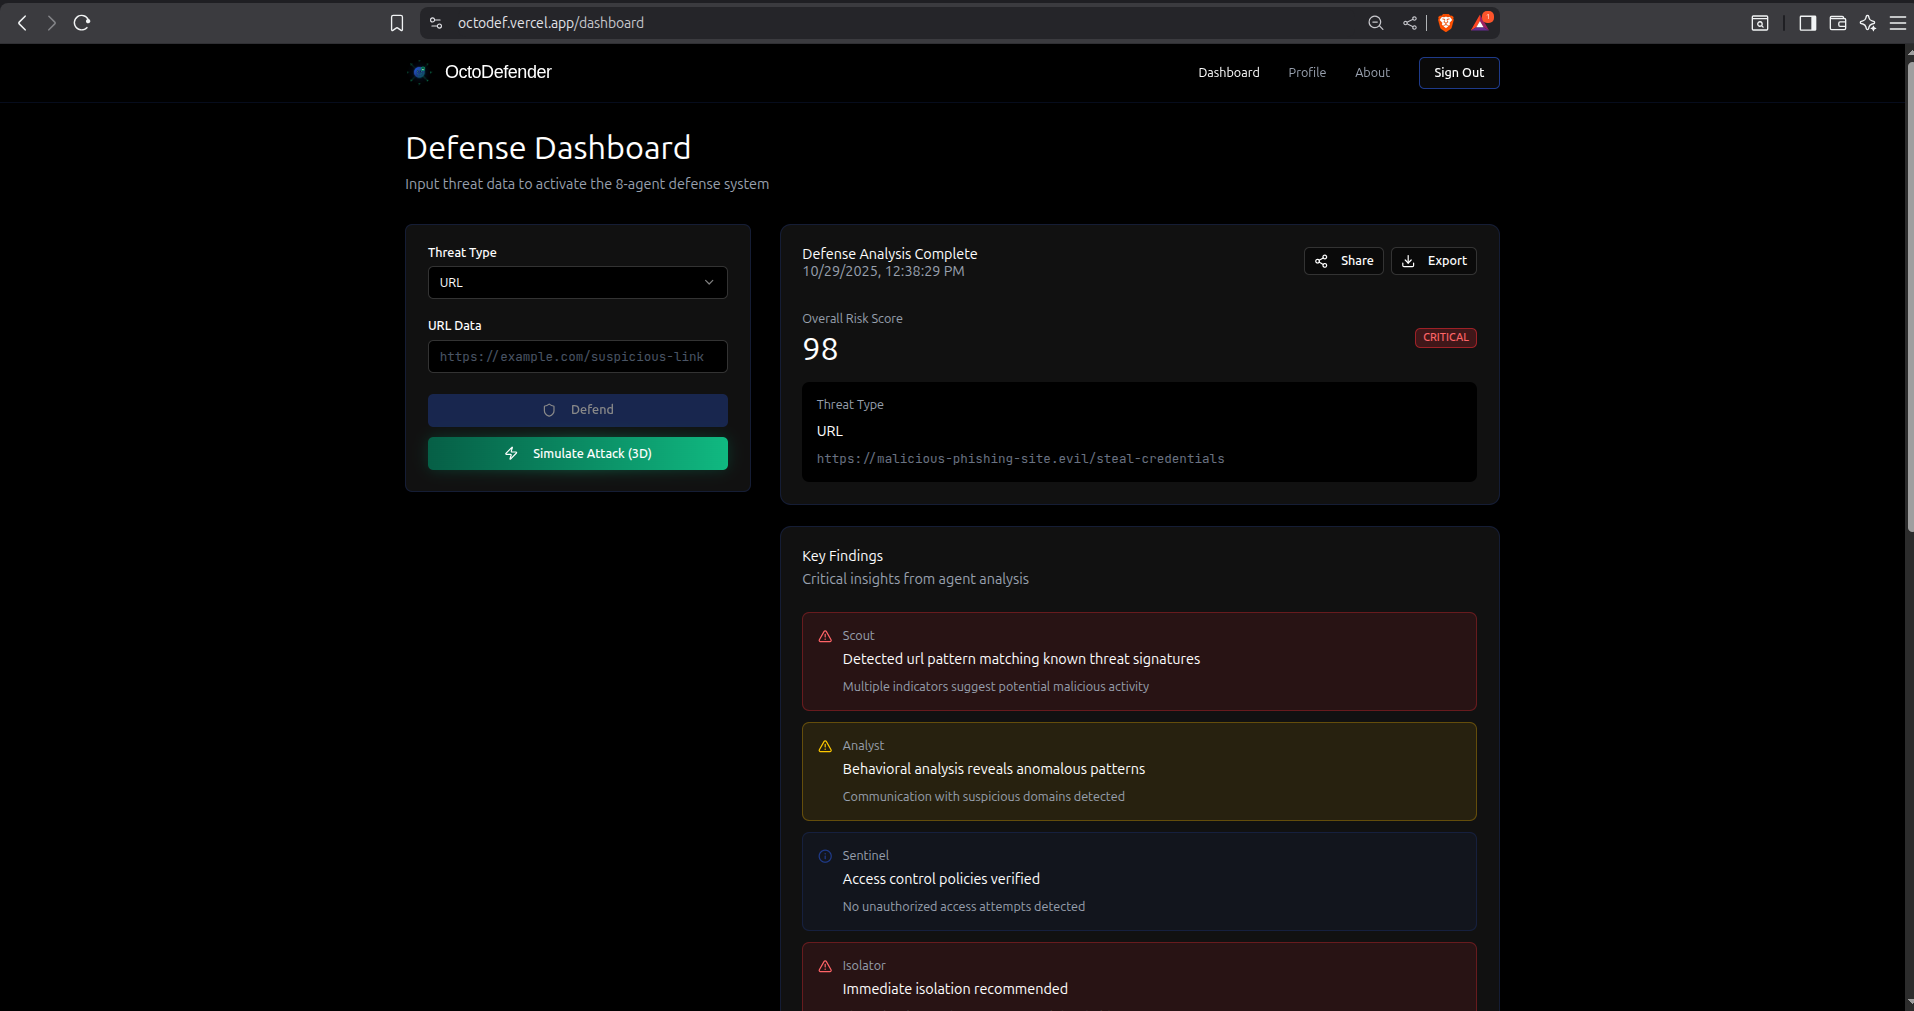Click the Defend button
The width and height of the screenshot is (1914, 1011).
coord(578,410)
